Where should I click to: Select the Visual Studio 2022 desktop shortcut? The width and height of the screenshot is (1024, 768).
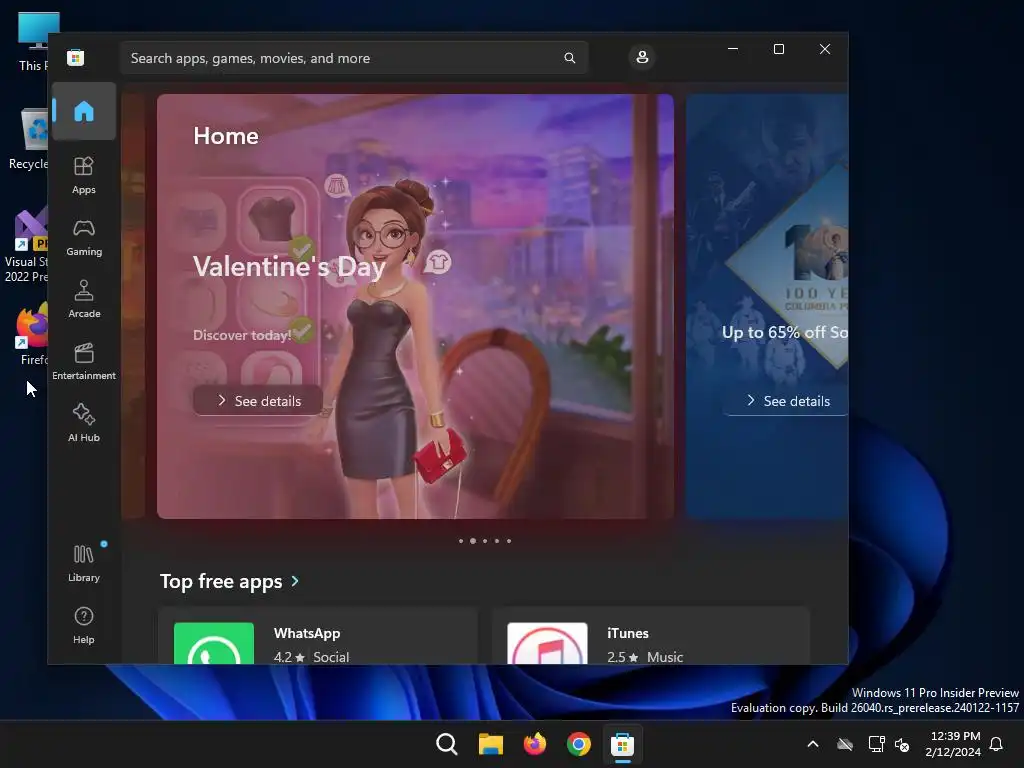[x=26, y=246]
